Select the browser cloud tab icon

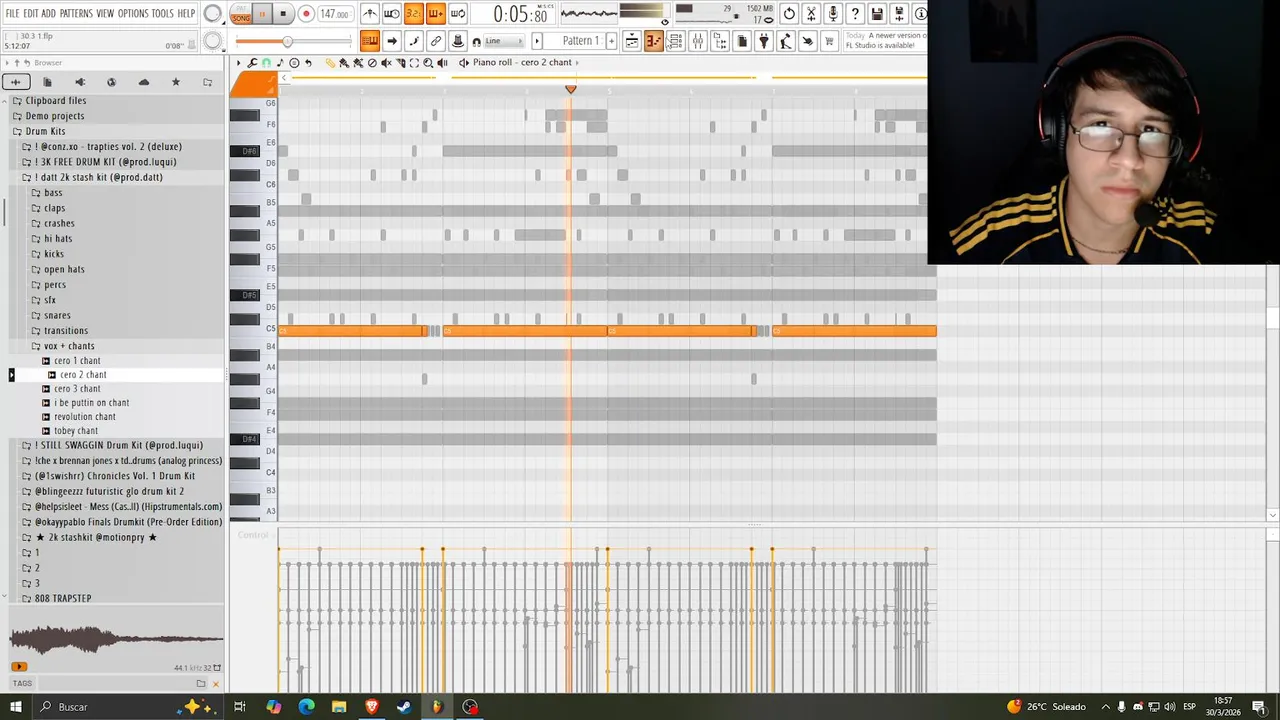pyautogui.click(x=144, y=82)
